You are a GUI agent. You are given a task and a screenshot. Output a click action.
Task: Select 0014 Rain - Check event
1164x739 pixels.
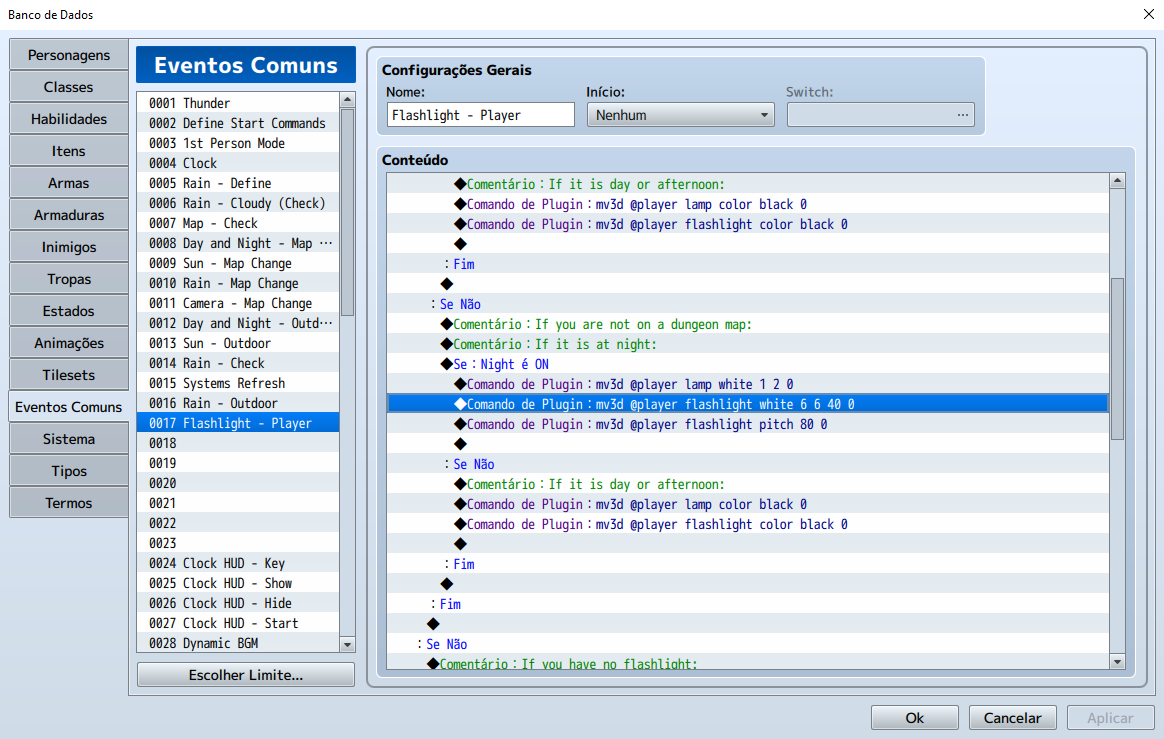(x=238, y=363)
